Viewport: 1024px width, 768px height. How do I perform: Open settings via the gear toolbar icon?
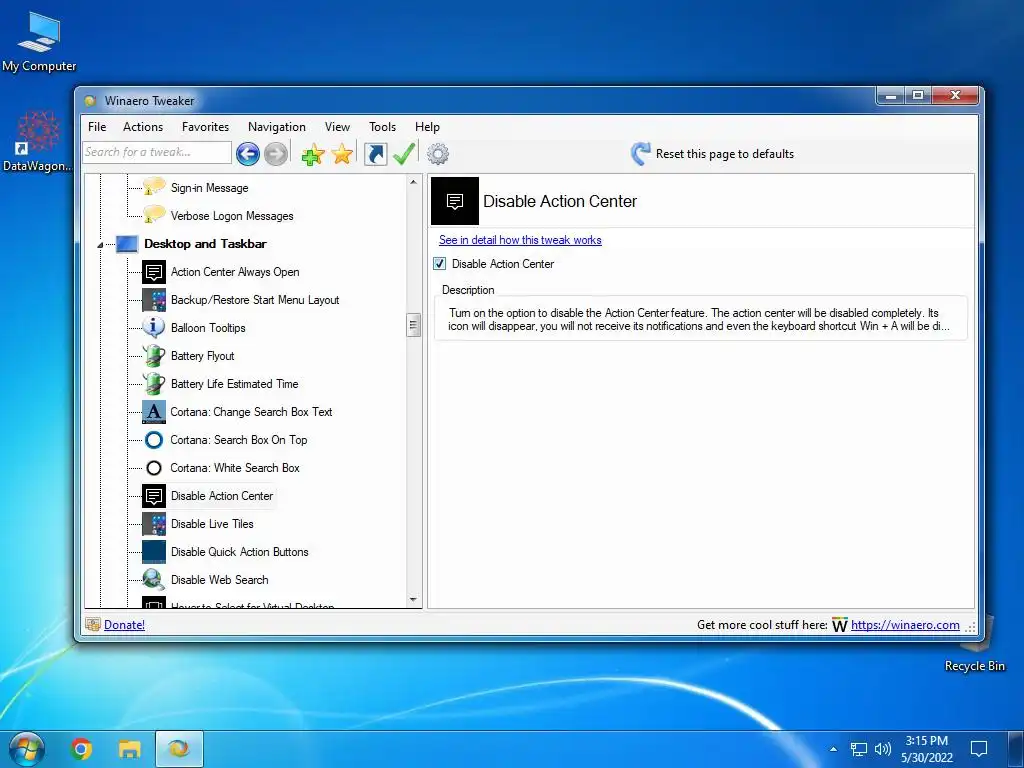coord(438,154)
